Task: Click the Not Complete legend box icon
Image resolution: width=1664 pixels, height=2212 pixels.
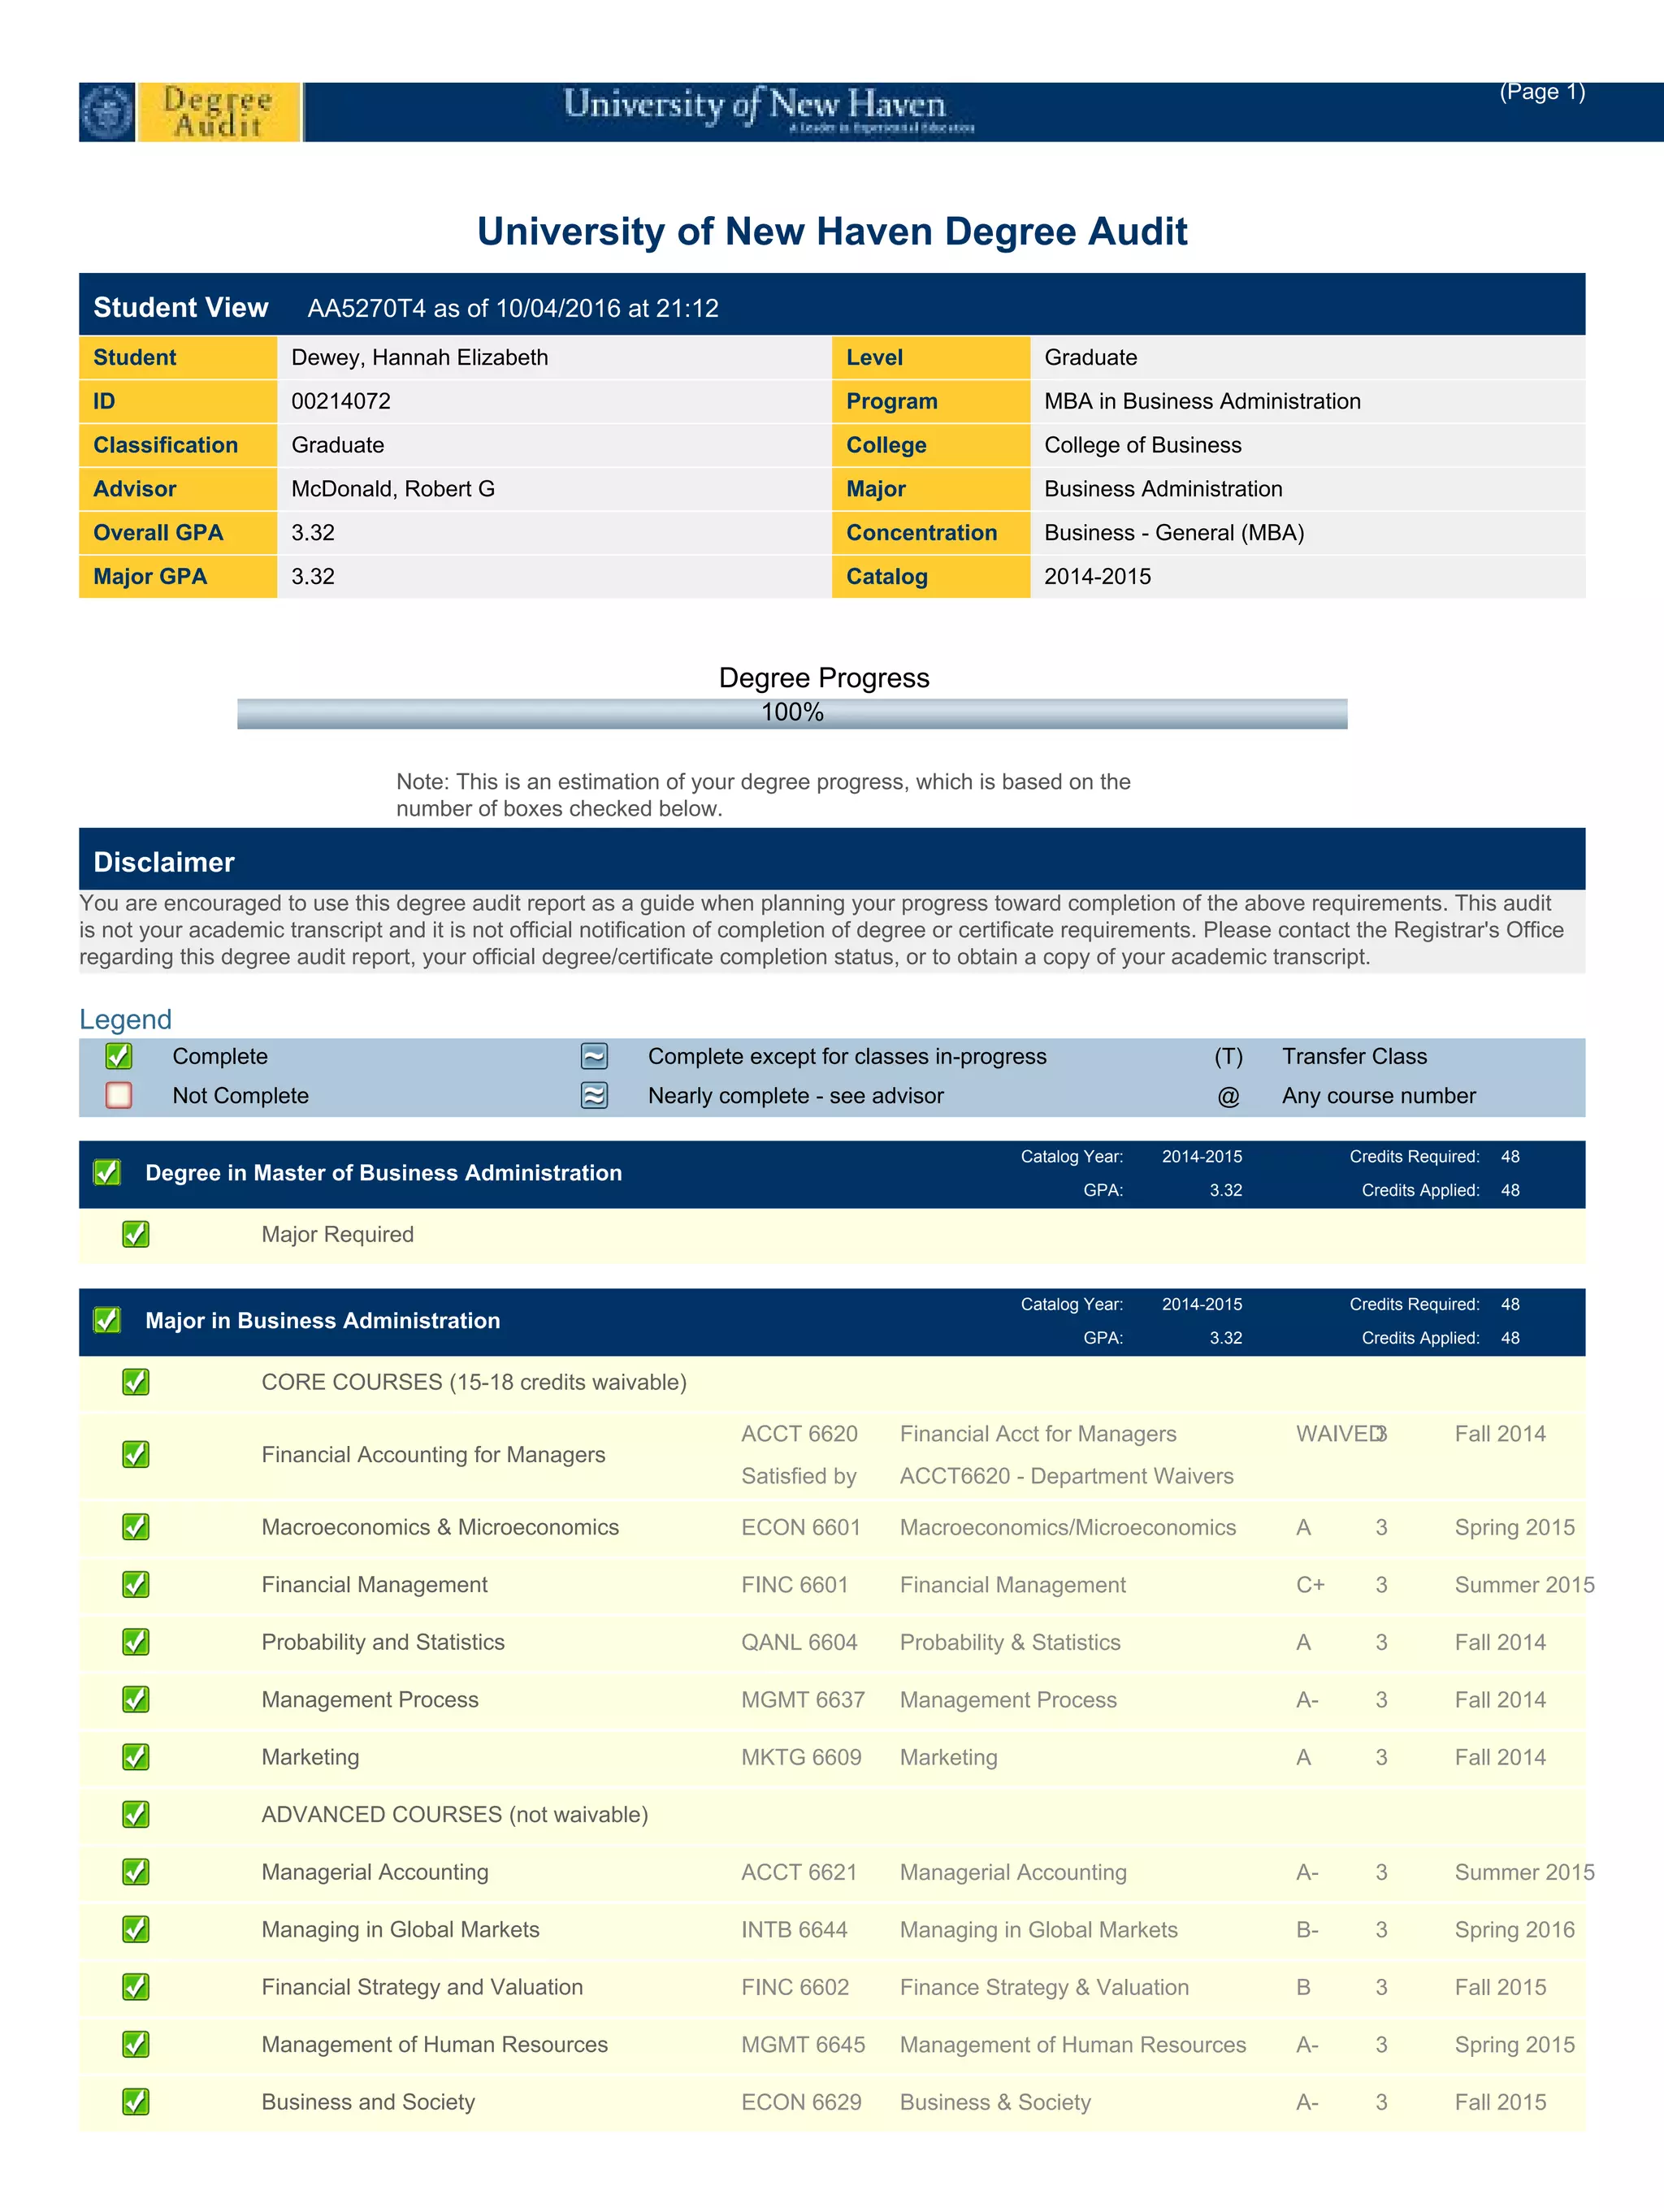Action: point(118,1095)
